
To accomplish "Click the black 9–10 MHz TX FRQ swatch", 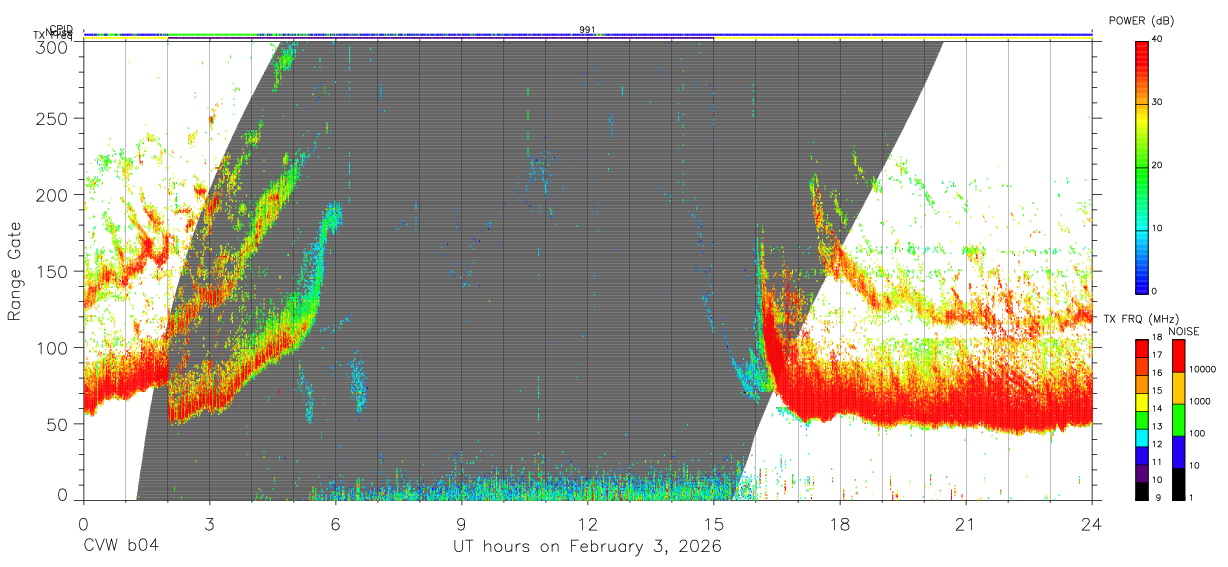I will pyautogui.click(x=1141, y=491).
